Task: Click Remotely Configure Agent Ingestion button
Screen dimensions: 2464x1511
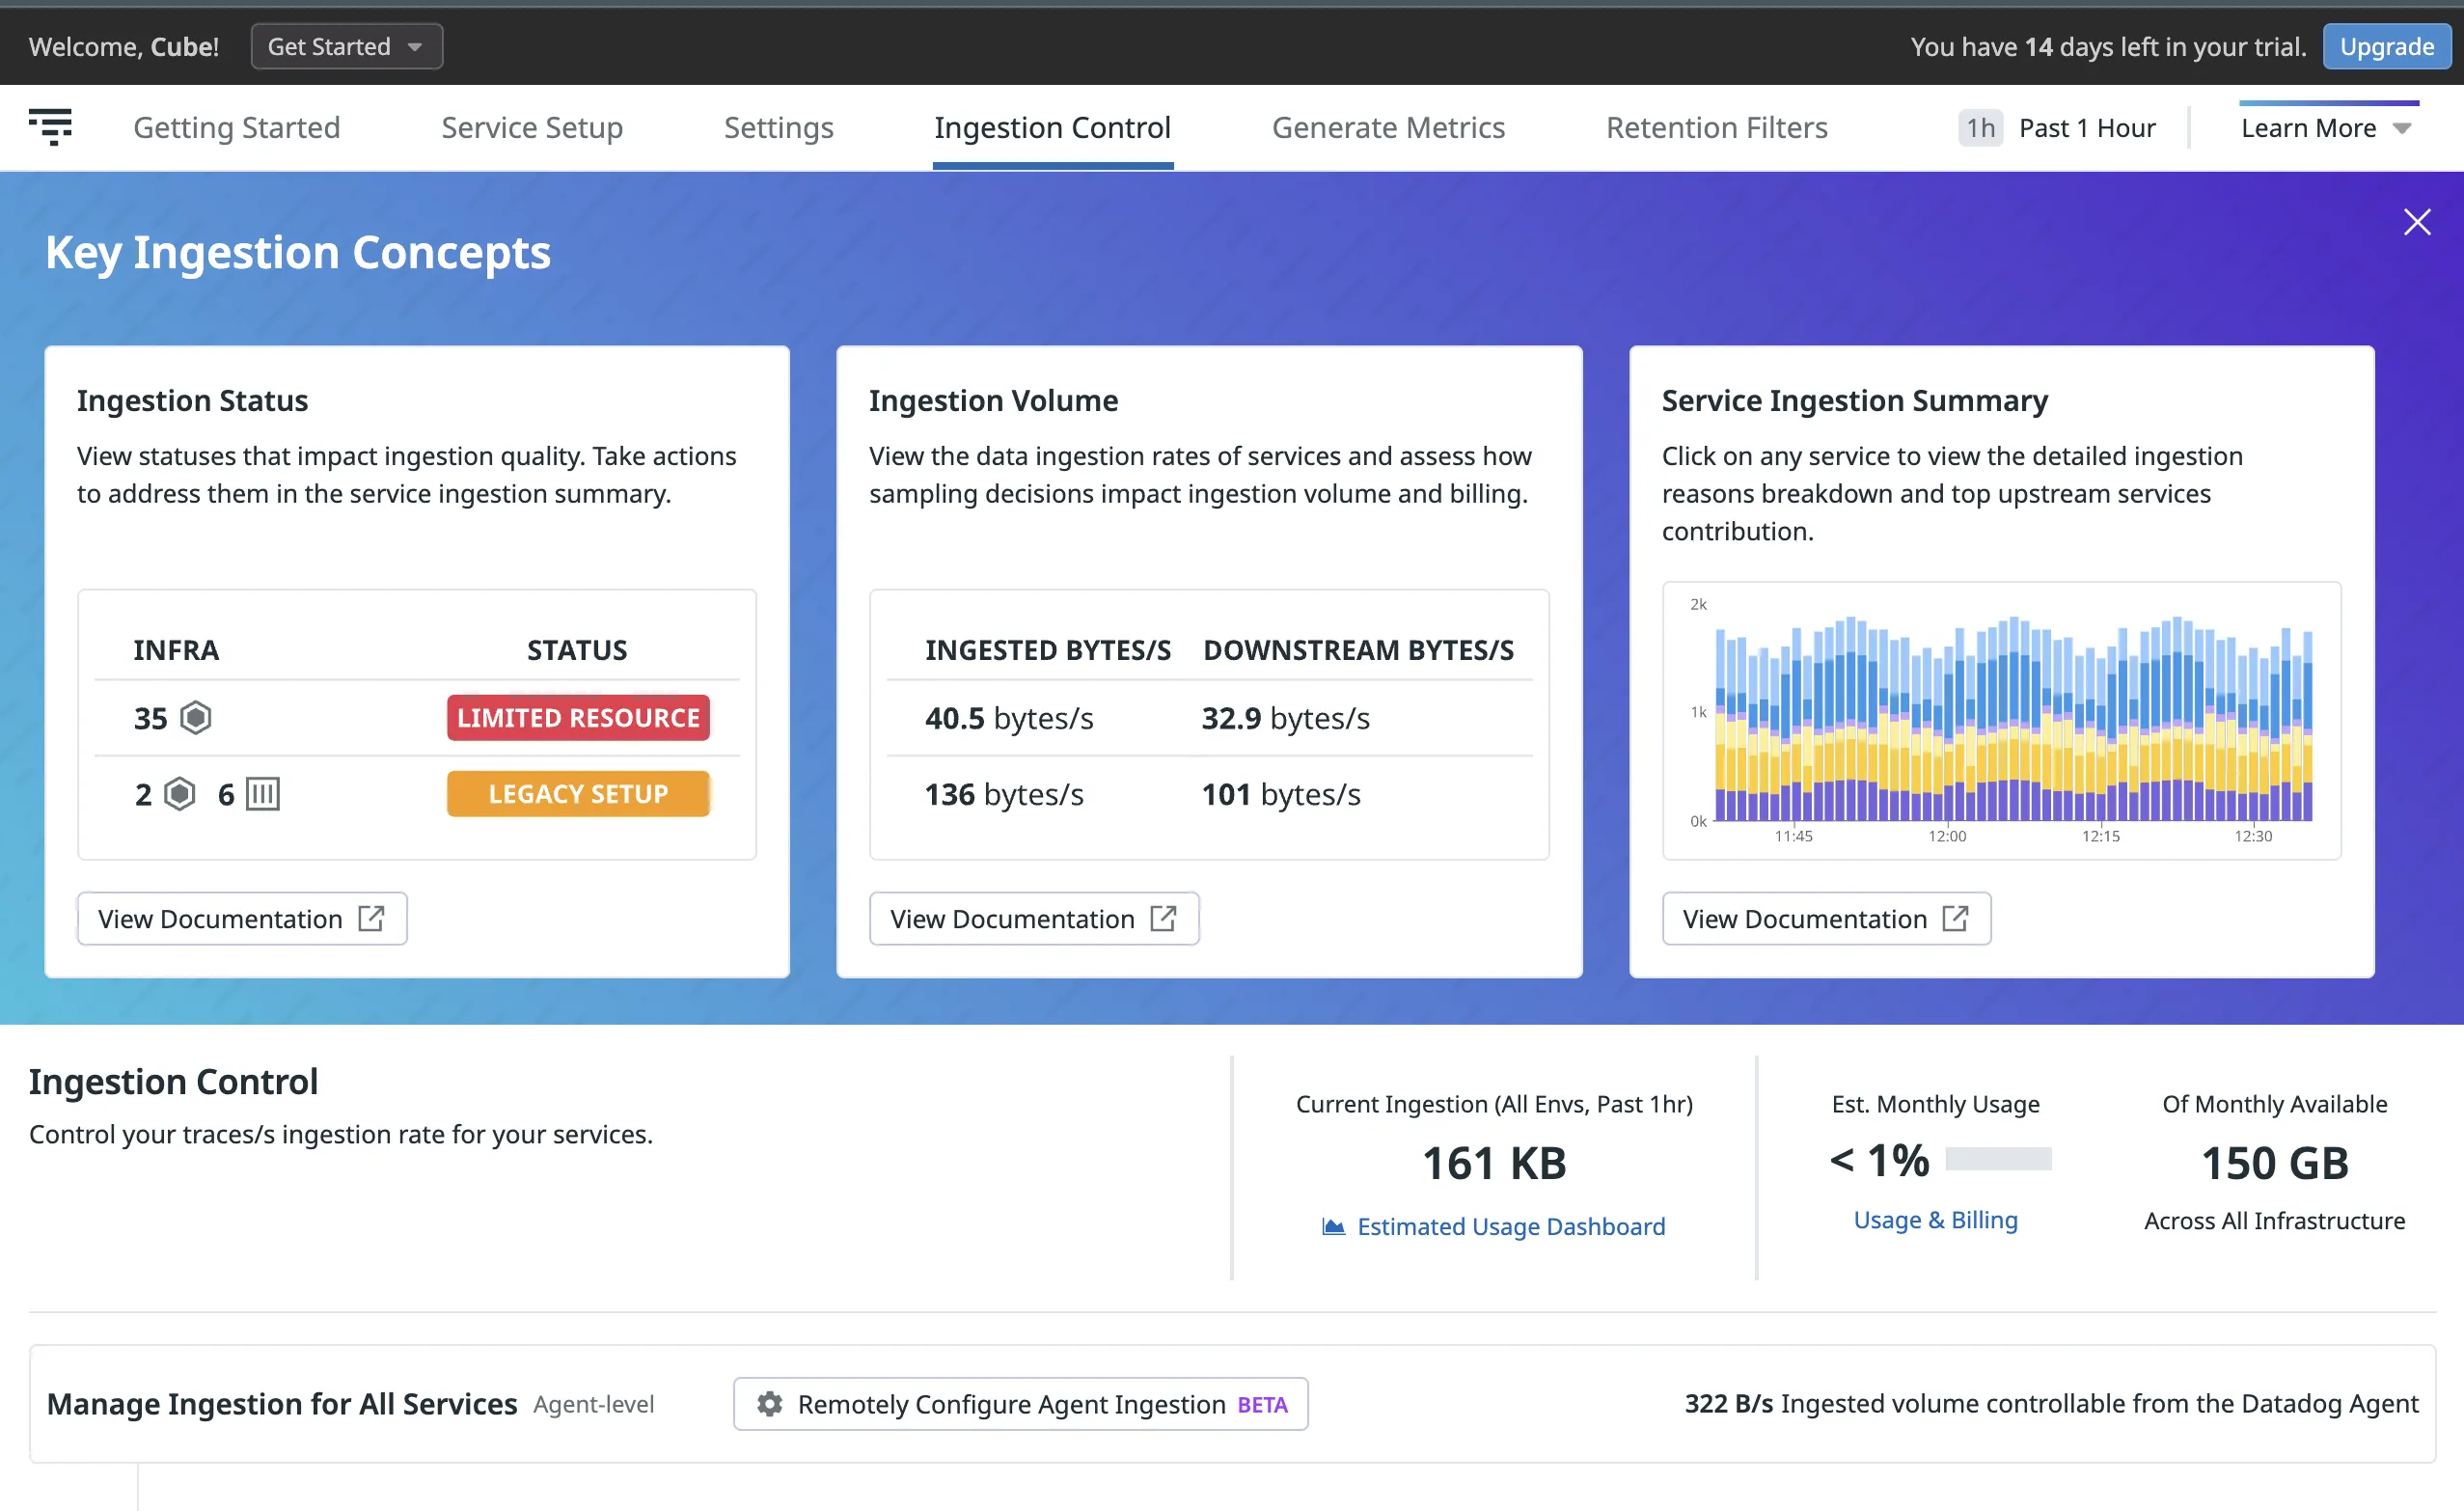Action: point(1020,1404)
